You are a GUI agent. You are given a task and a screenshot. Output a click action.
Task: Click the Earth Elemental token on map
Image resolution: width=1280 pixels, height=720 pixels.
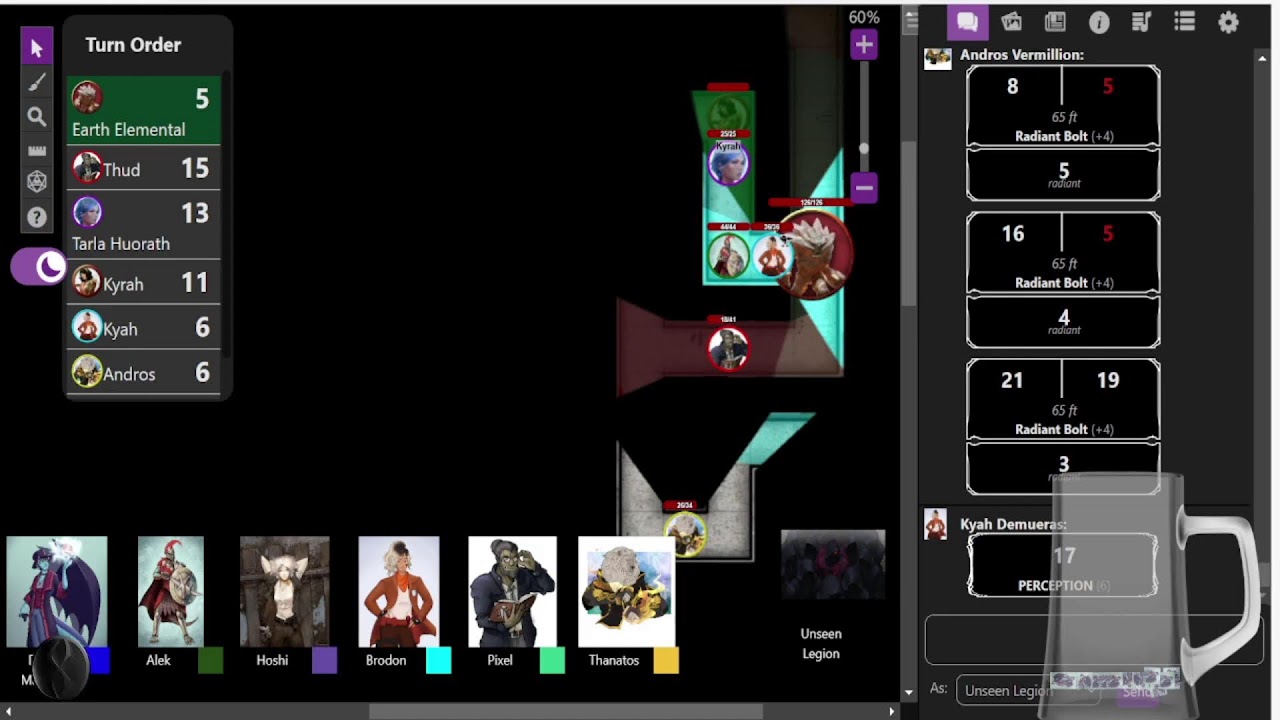tap(815, 254)
